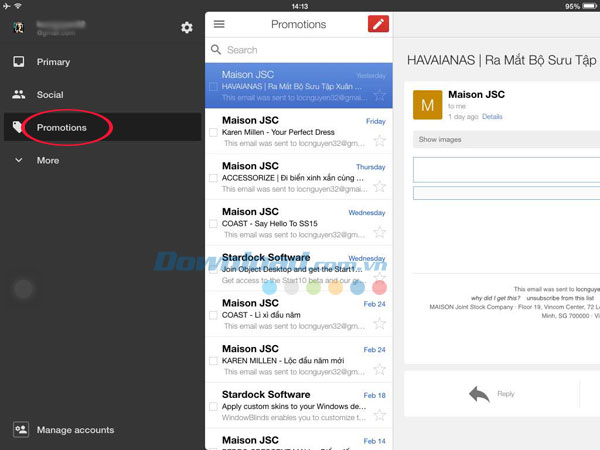Click the Manage accounts icon

[21, 429]
